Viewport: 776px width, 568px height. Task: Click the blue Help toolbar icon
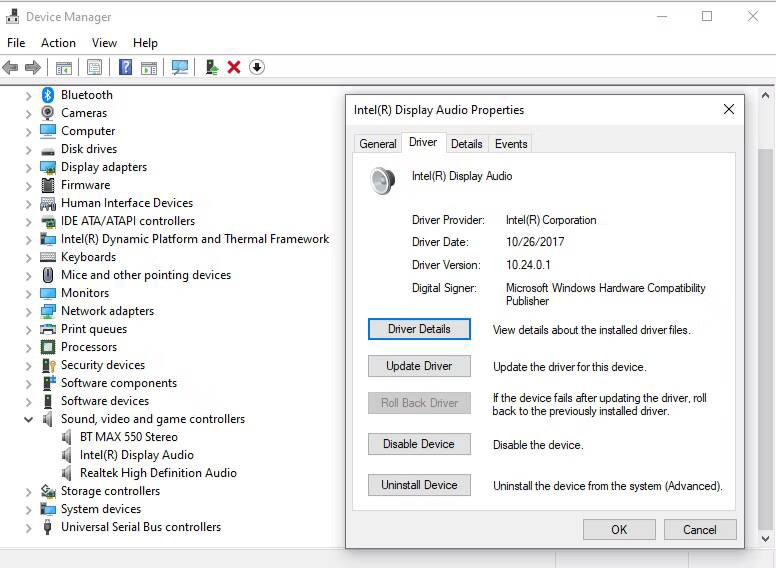[126, 67]
